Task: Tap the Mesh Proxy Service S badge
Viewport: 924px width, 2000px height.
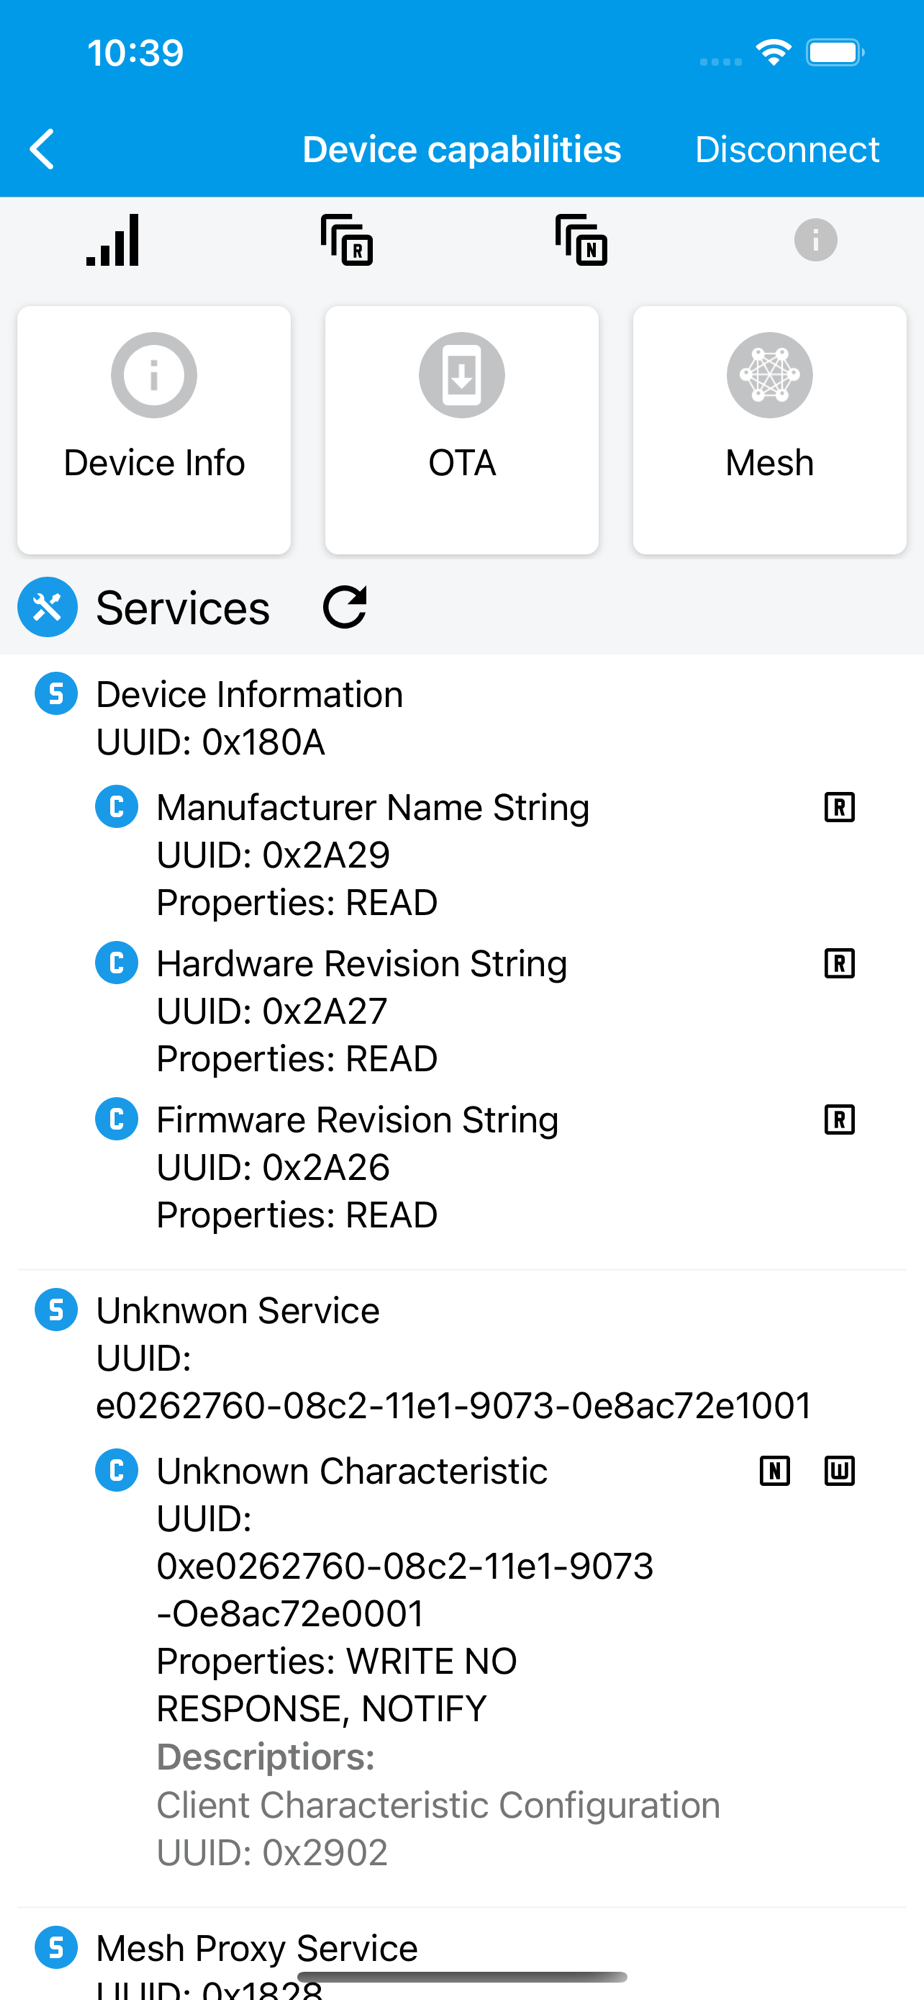Action: (56, 1947)
